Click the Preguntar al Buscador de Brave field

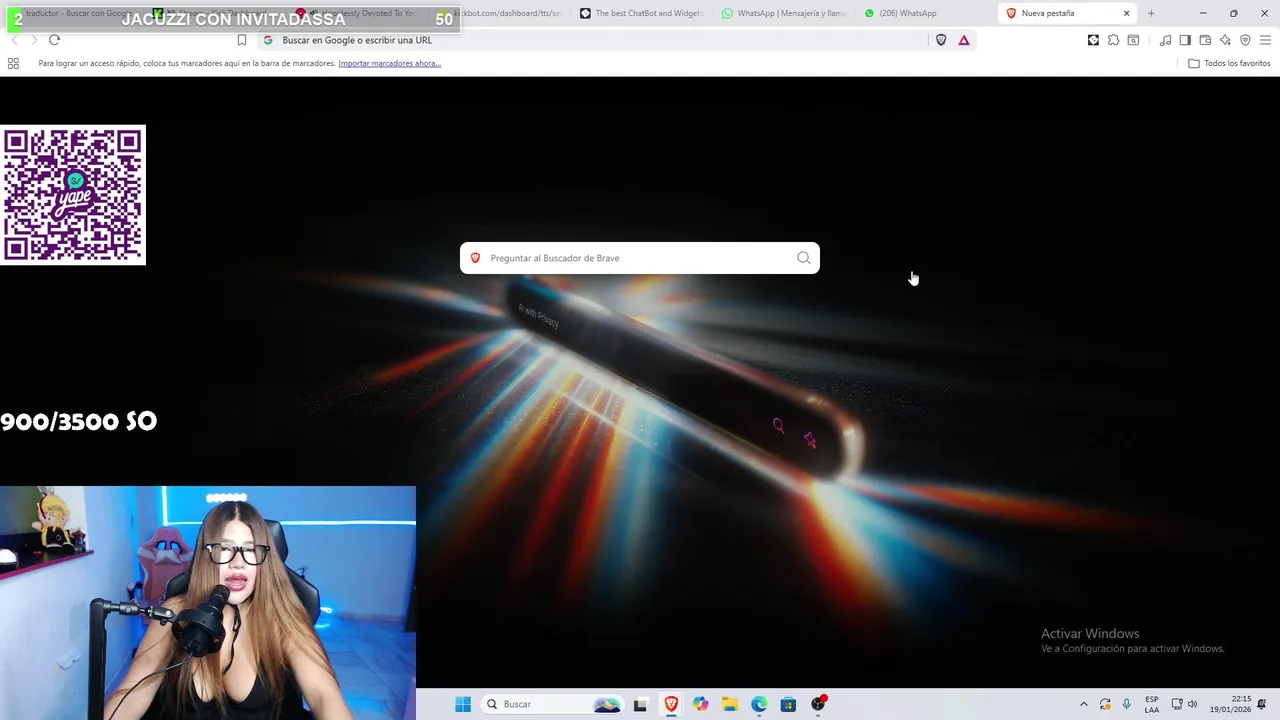[640, 258]
